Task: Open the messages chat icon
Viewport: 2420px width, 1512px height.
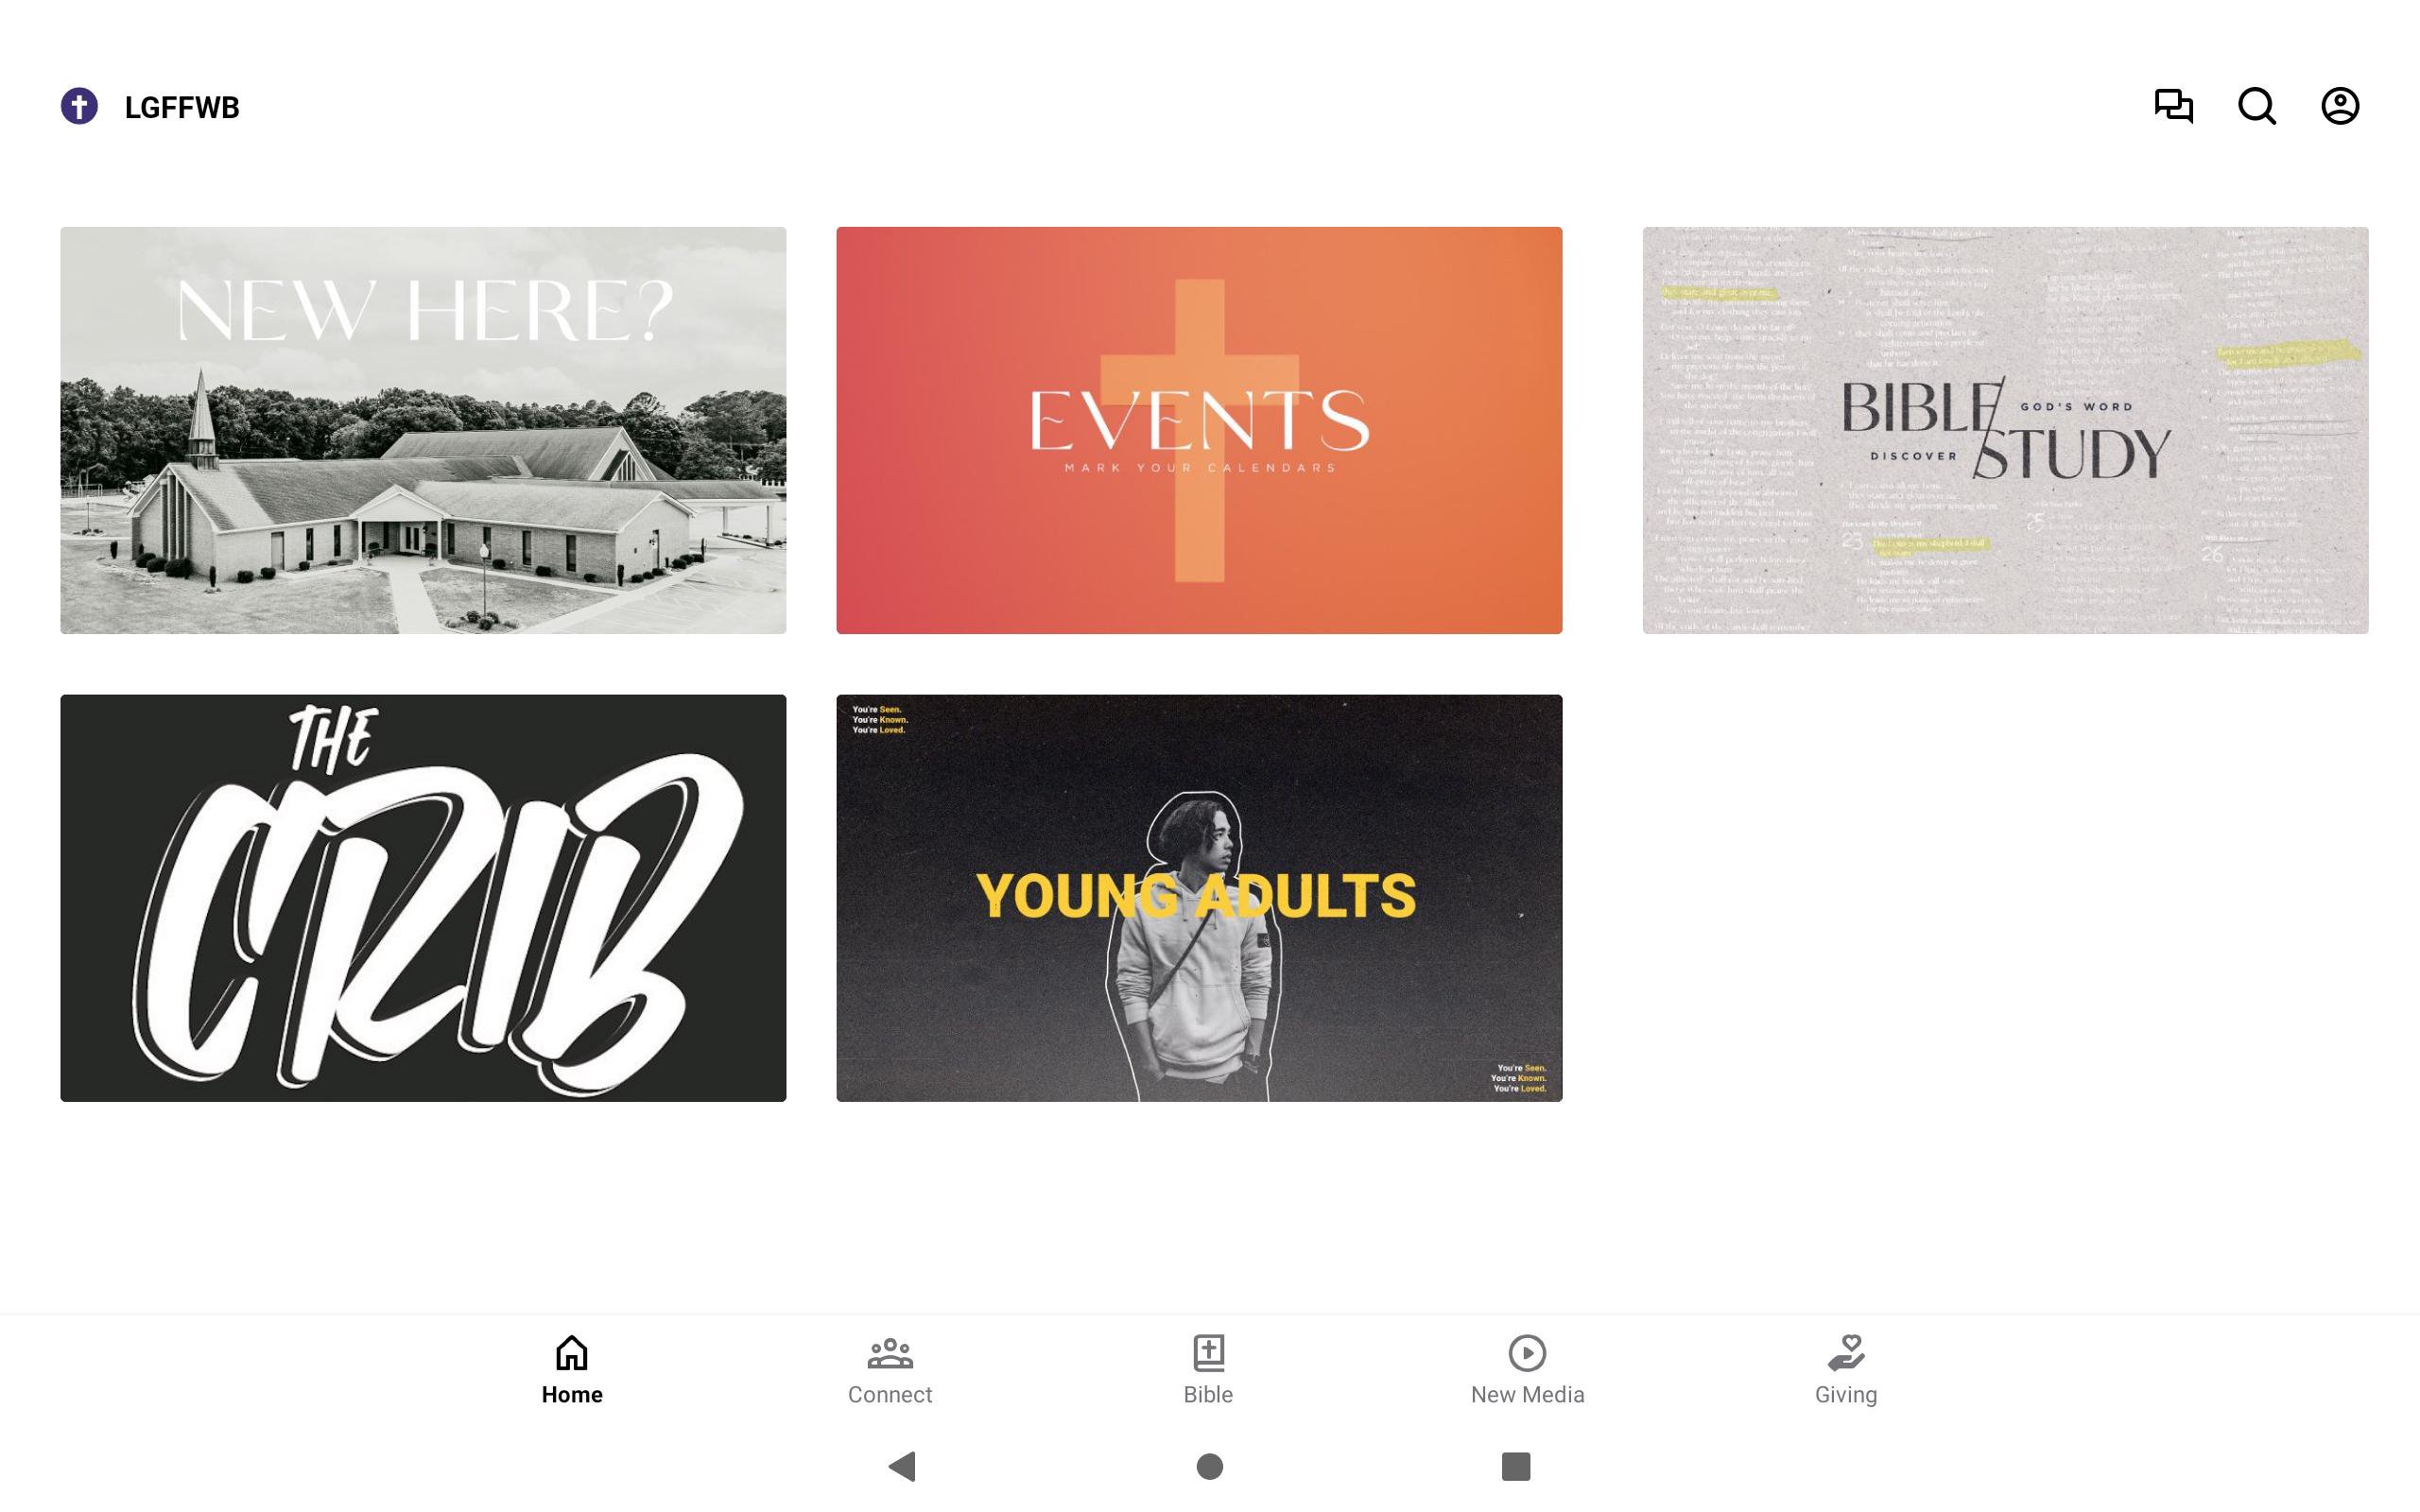Action: pos(2173,106)
